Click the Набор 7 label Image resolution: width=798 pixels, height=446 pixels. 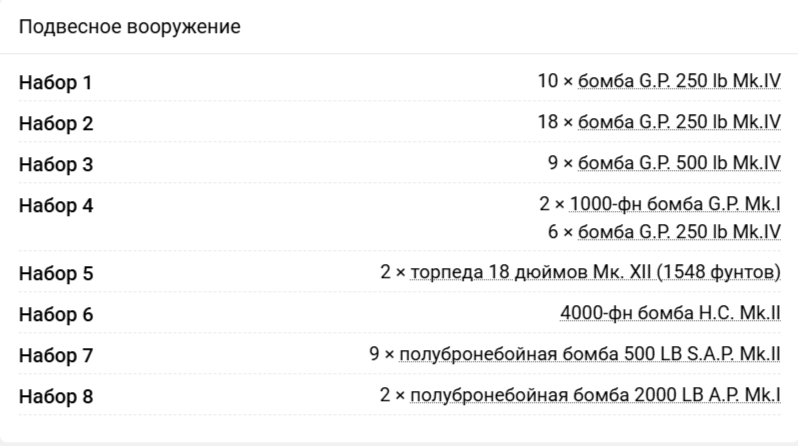coord(55,356)
